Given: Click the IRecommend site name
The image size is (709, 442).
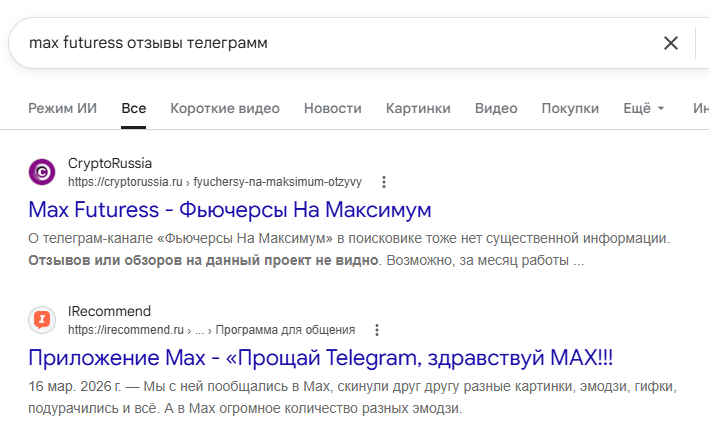Looking at the screenshot, I should tap(109, 311).
